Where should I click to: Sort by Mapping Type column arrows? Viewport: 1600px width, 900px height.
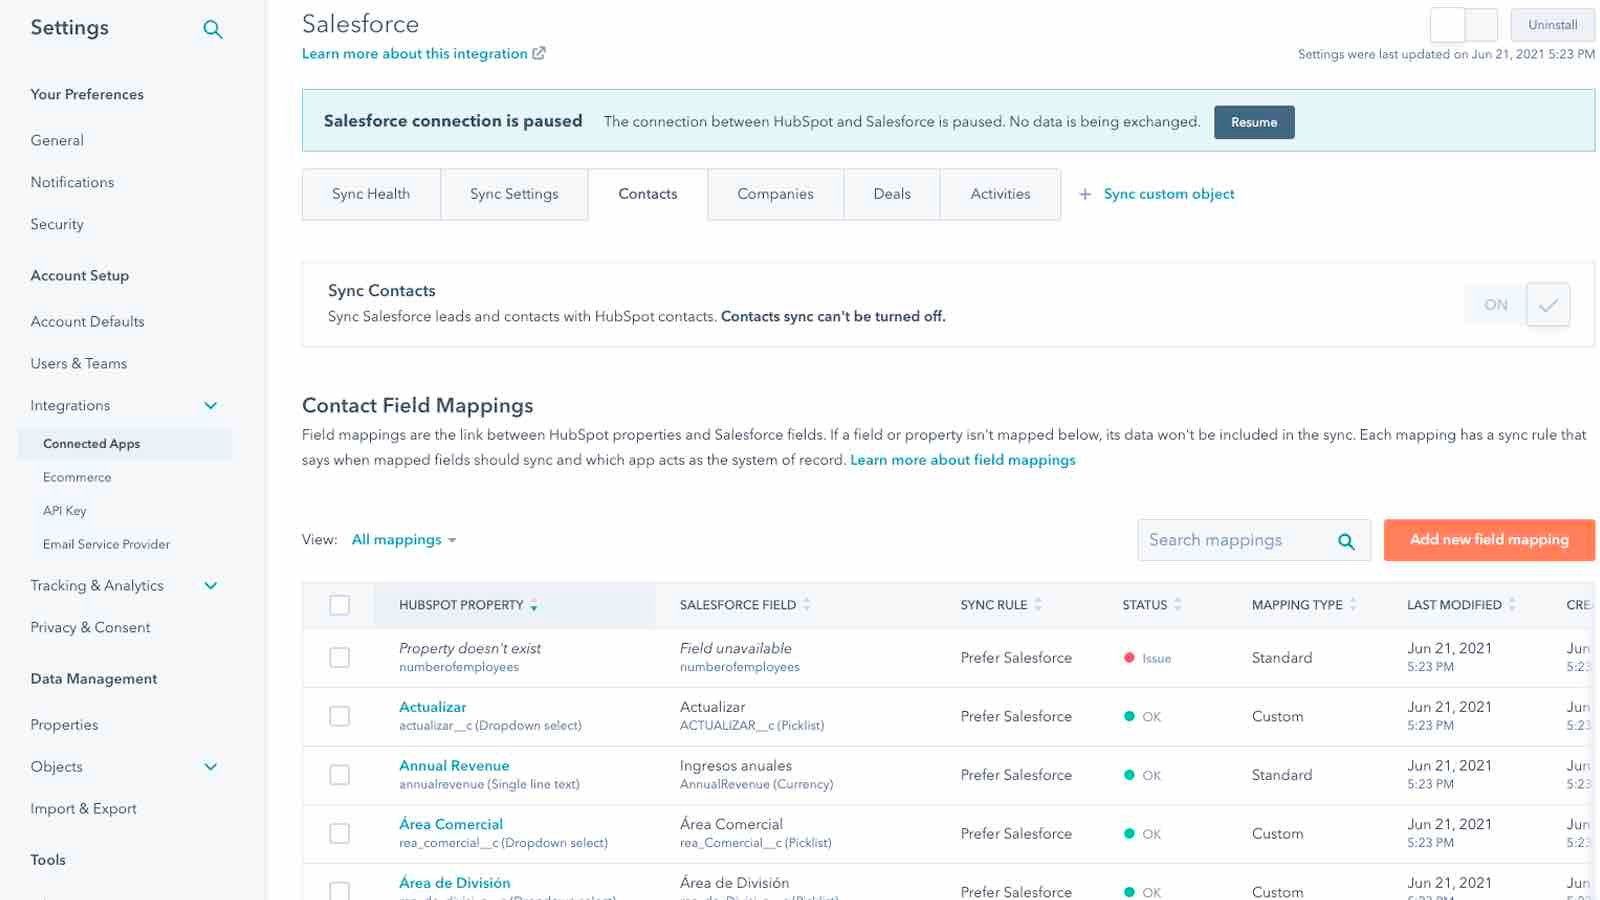pos(1353,605)
